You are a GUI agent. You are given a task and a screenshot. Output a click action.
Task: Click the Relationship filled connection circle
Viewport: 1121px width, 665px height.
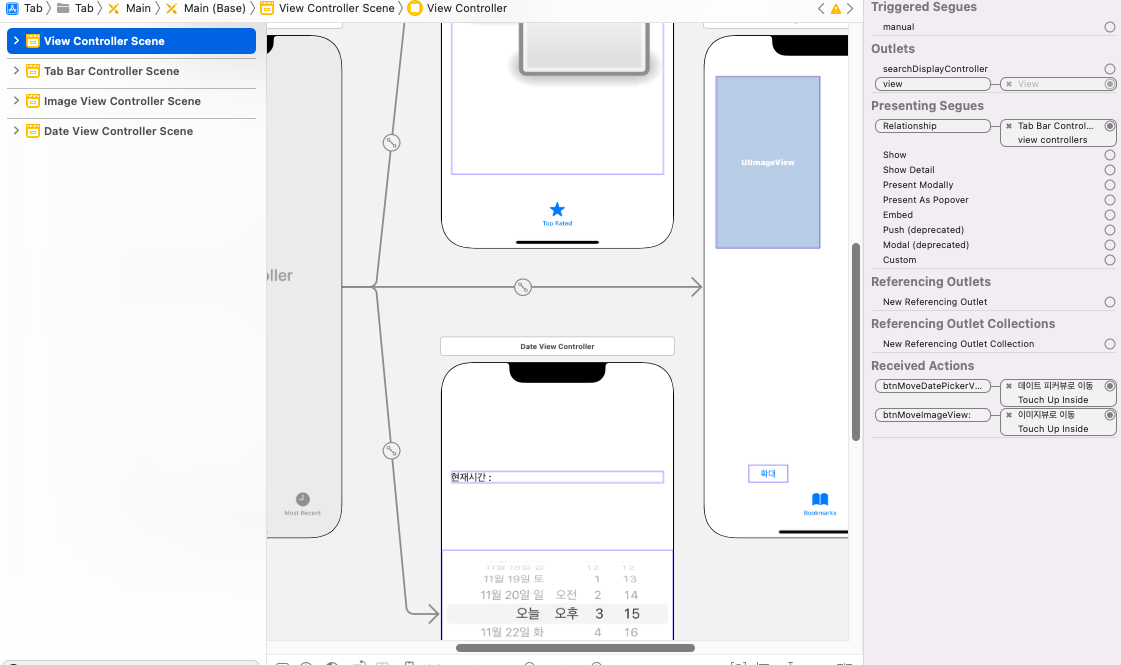coord(1110,126)
